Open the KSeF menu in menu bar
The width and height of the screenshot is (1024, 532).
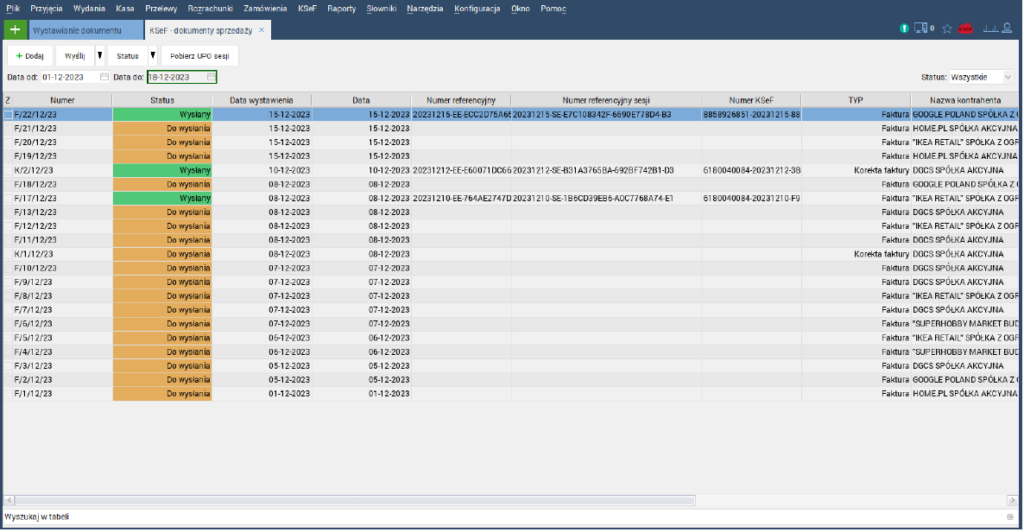point(307,8)
